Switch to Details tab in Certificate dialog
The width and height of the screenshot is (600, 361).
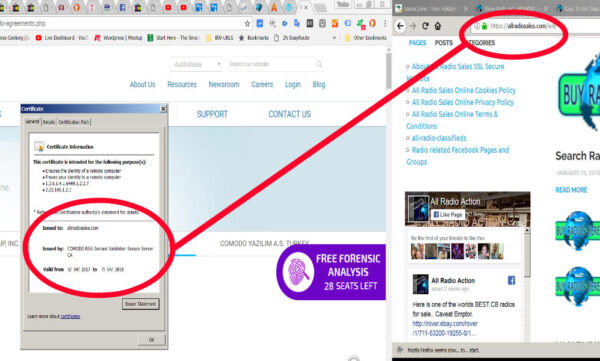pos(49,122)
